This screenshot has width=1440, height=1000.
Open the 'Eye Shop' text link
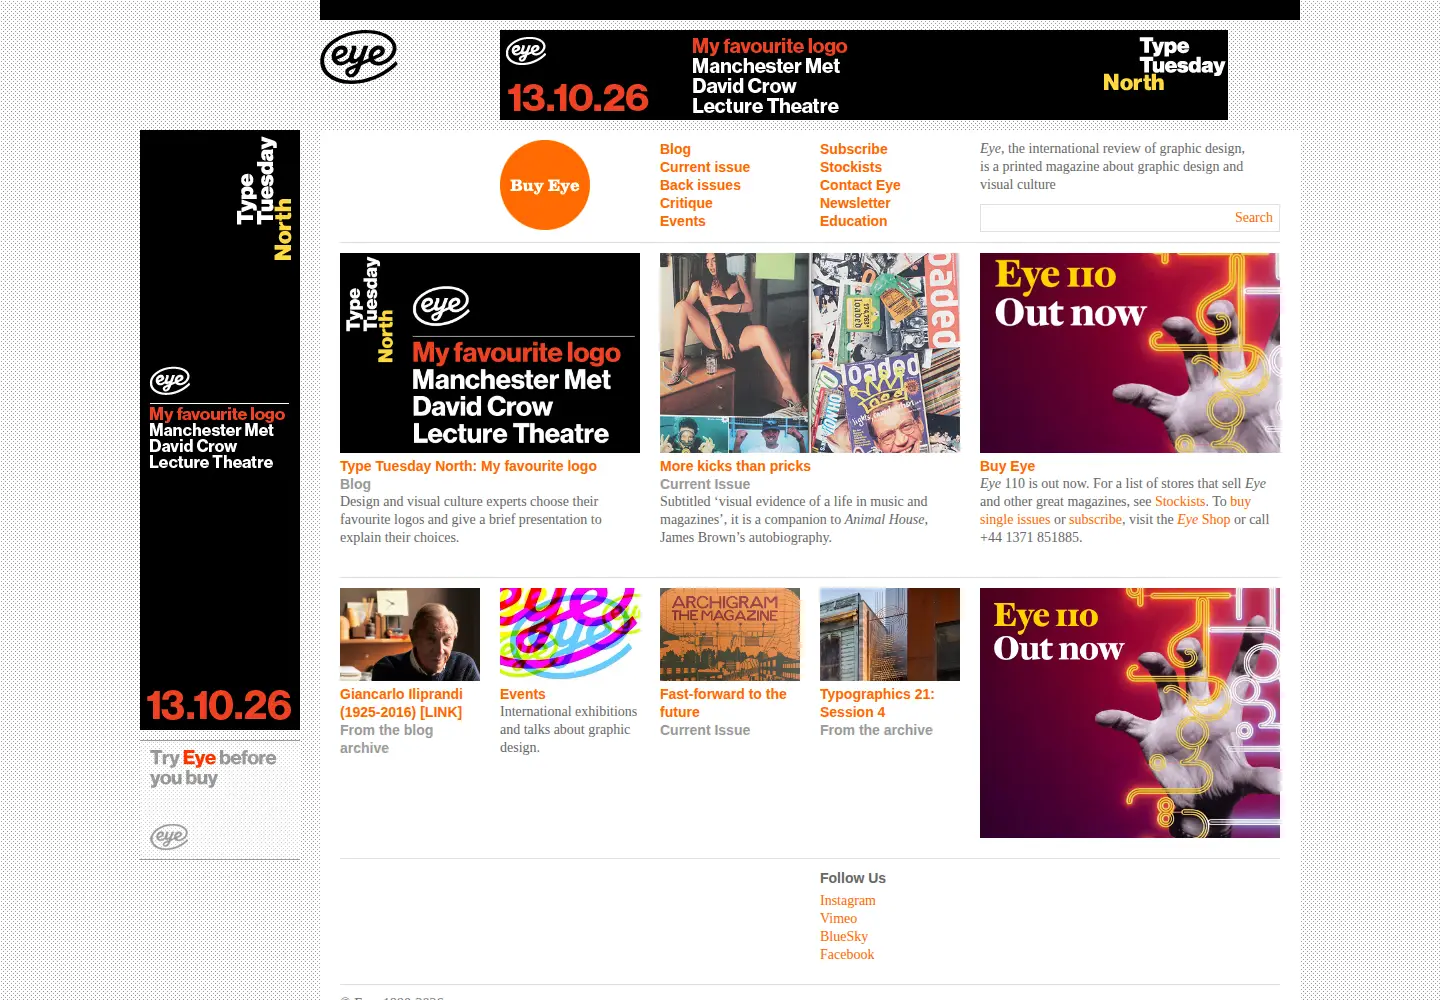coord(1203,520)
